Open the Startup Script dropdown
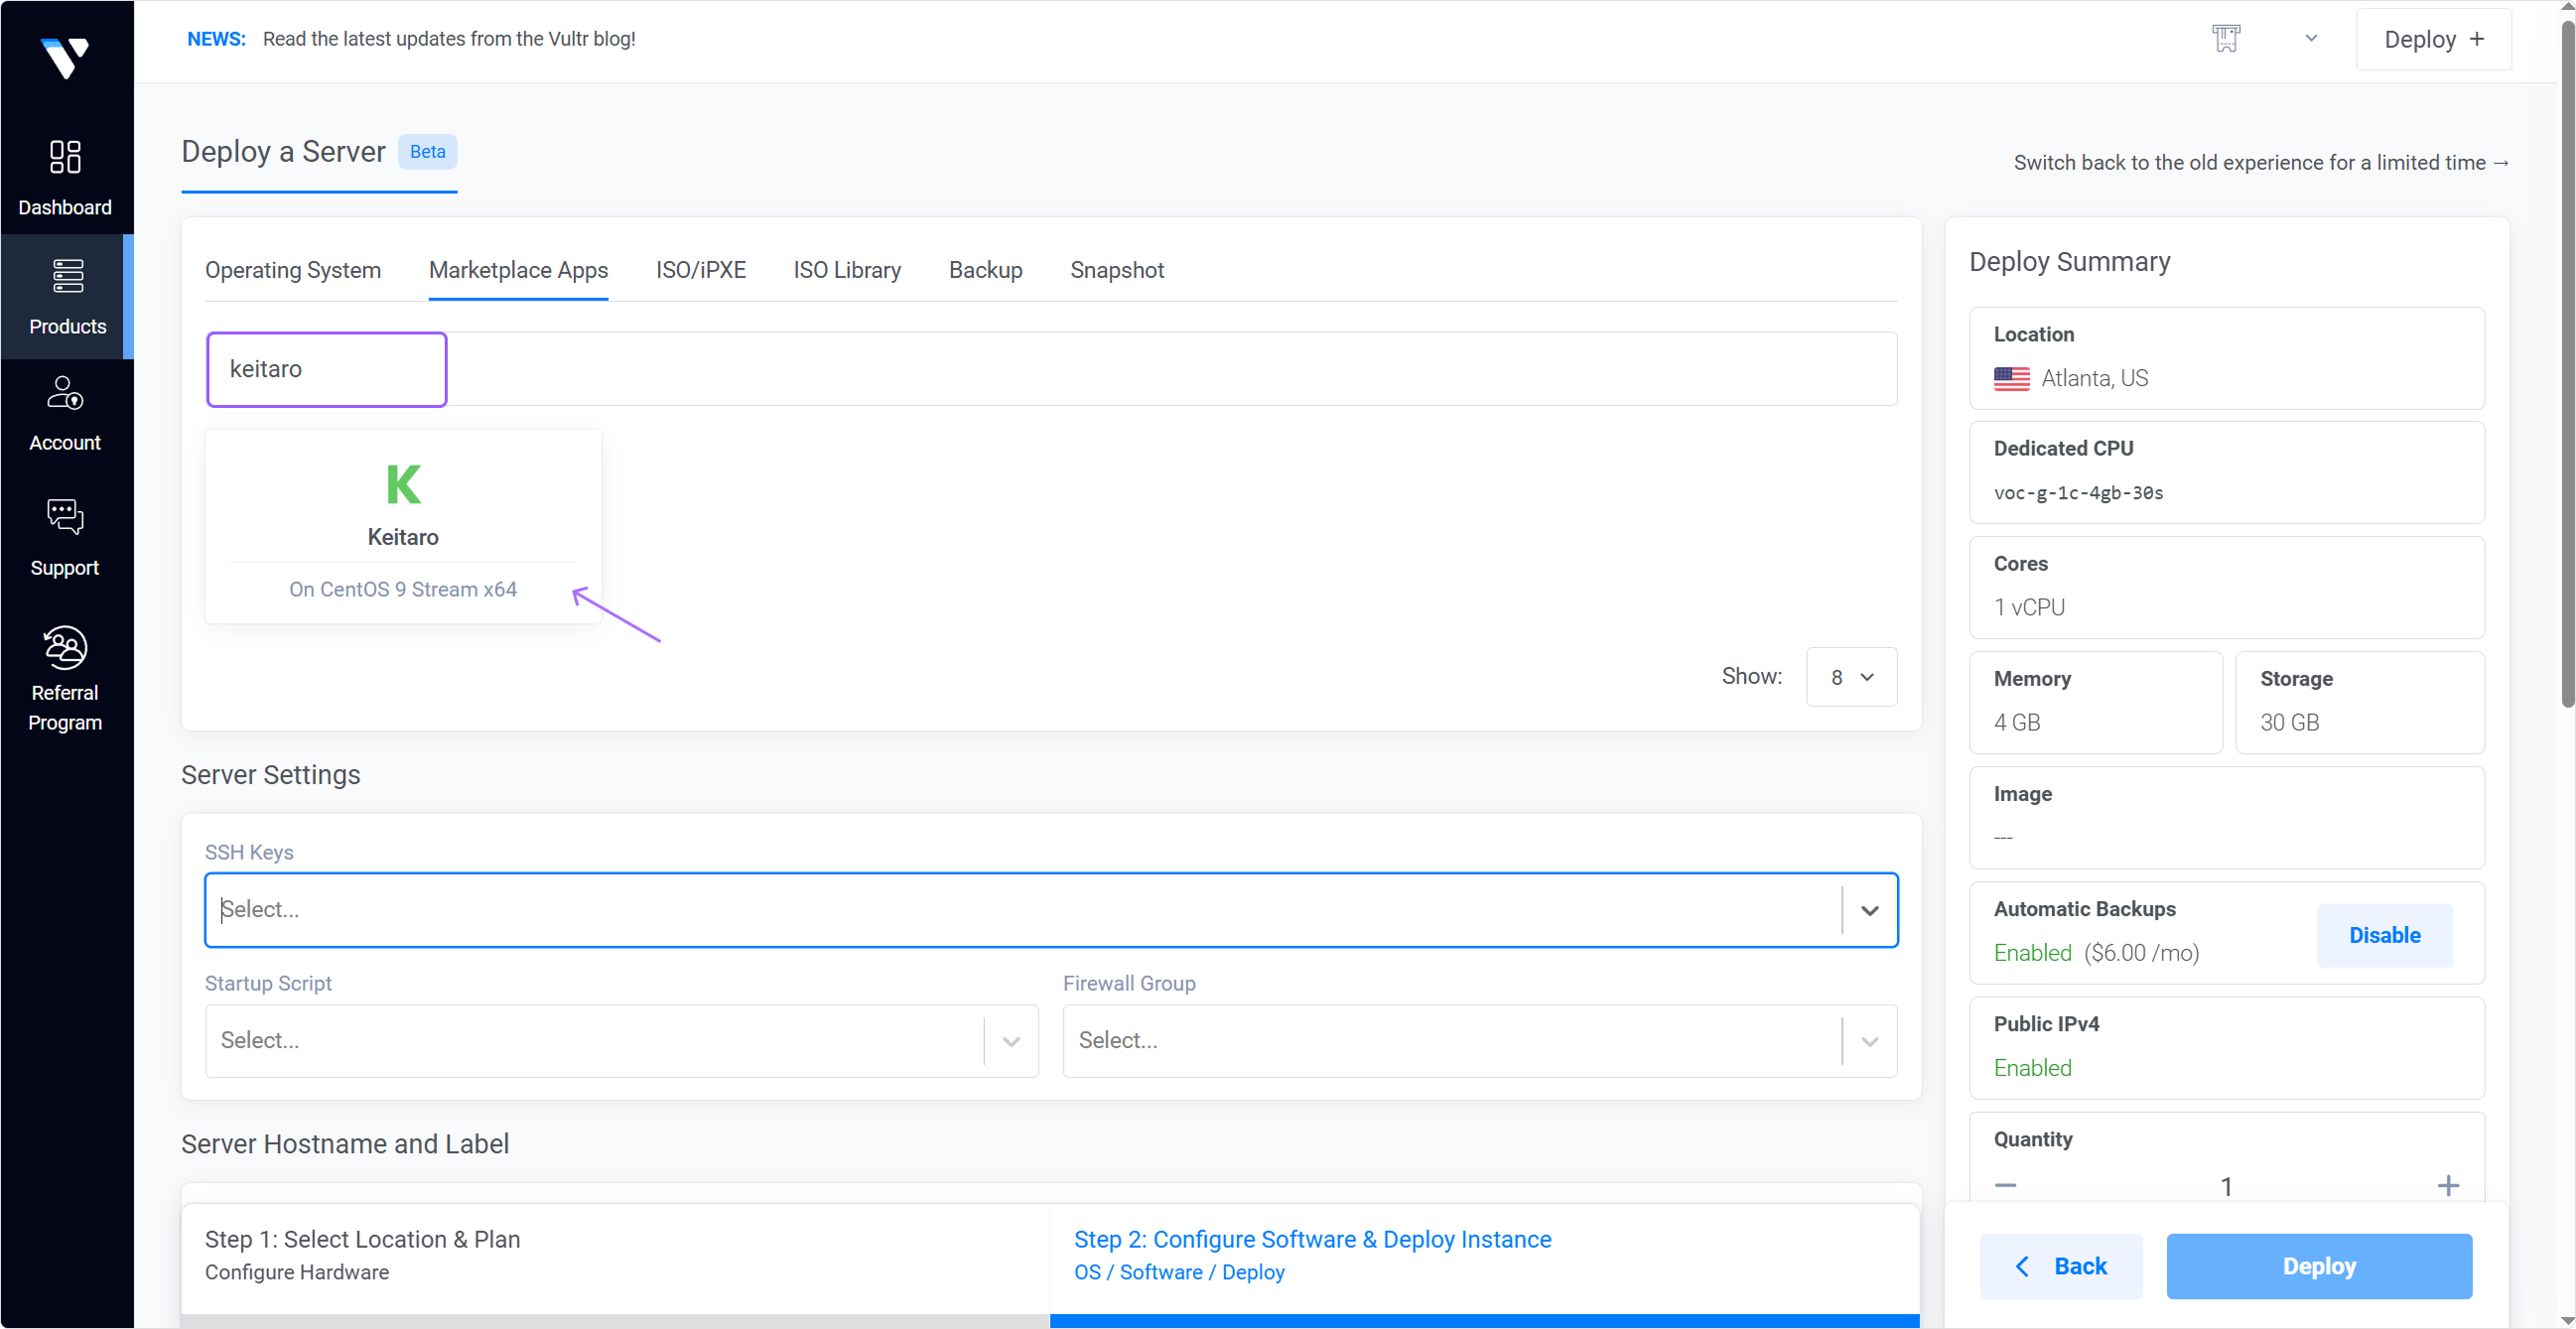 621,1041
